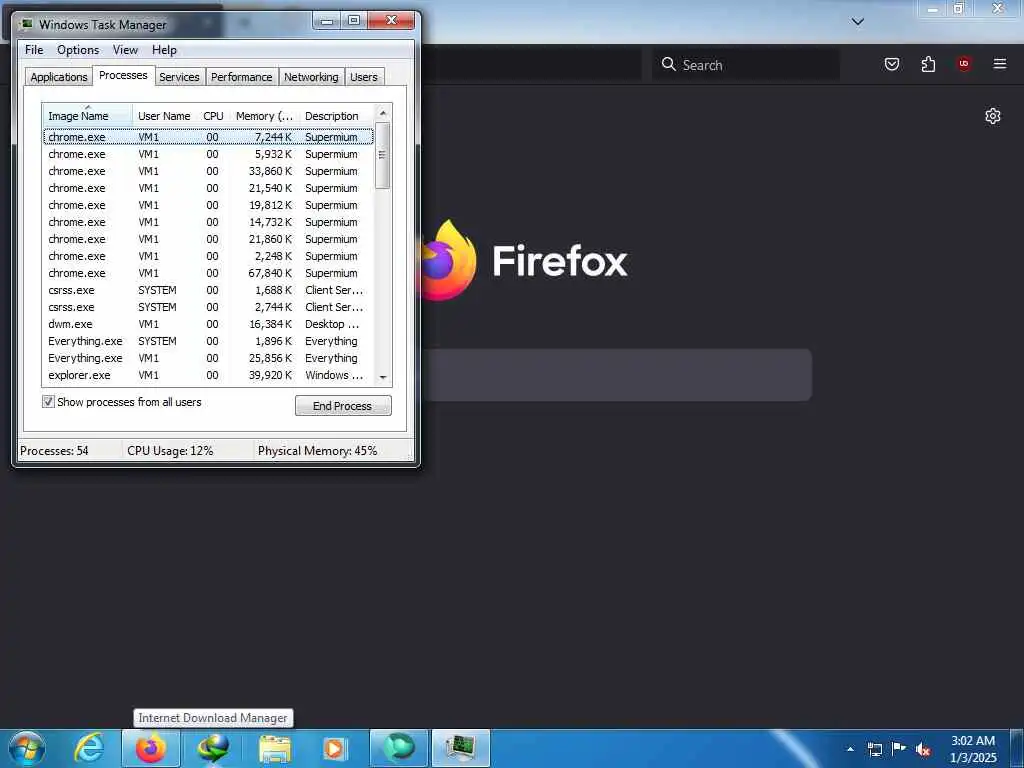Click the process list scroll up arrow

tap(383, 113)
